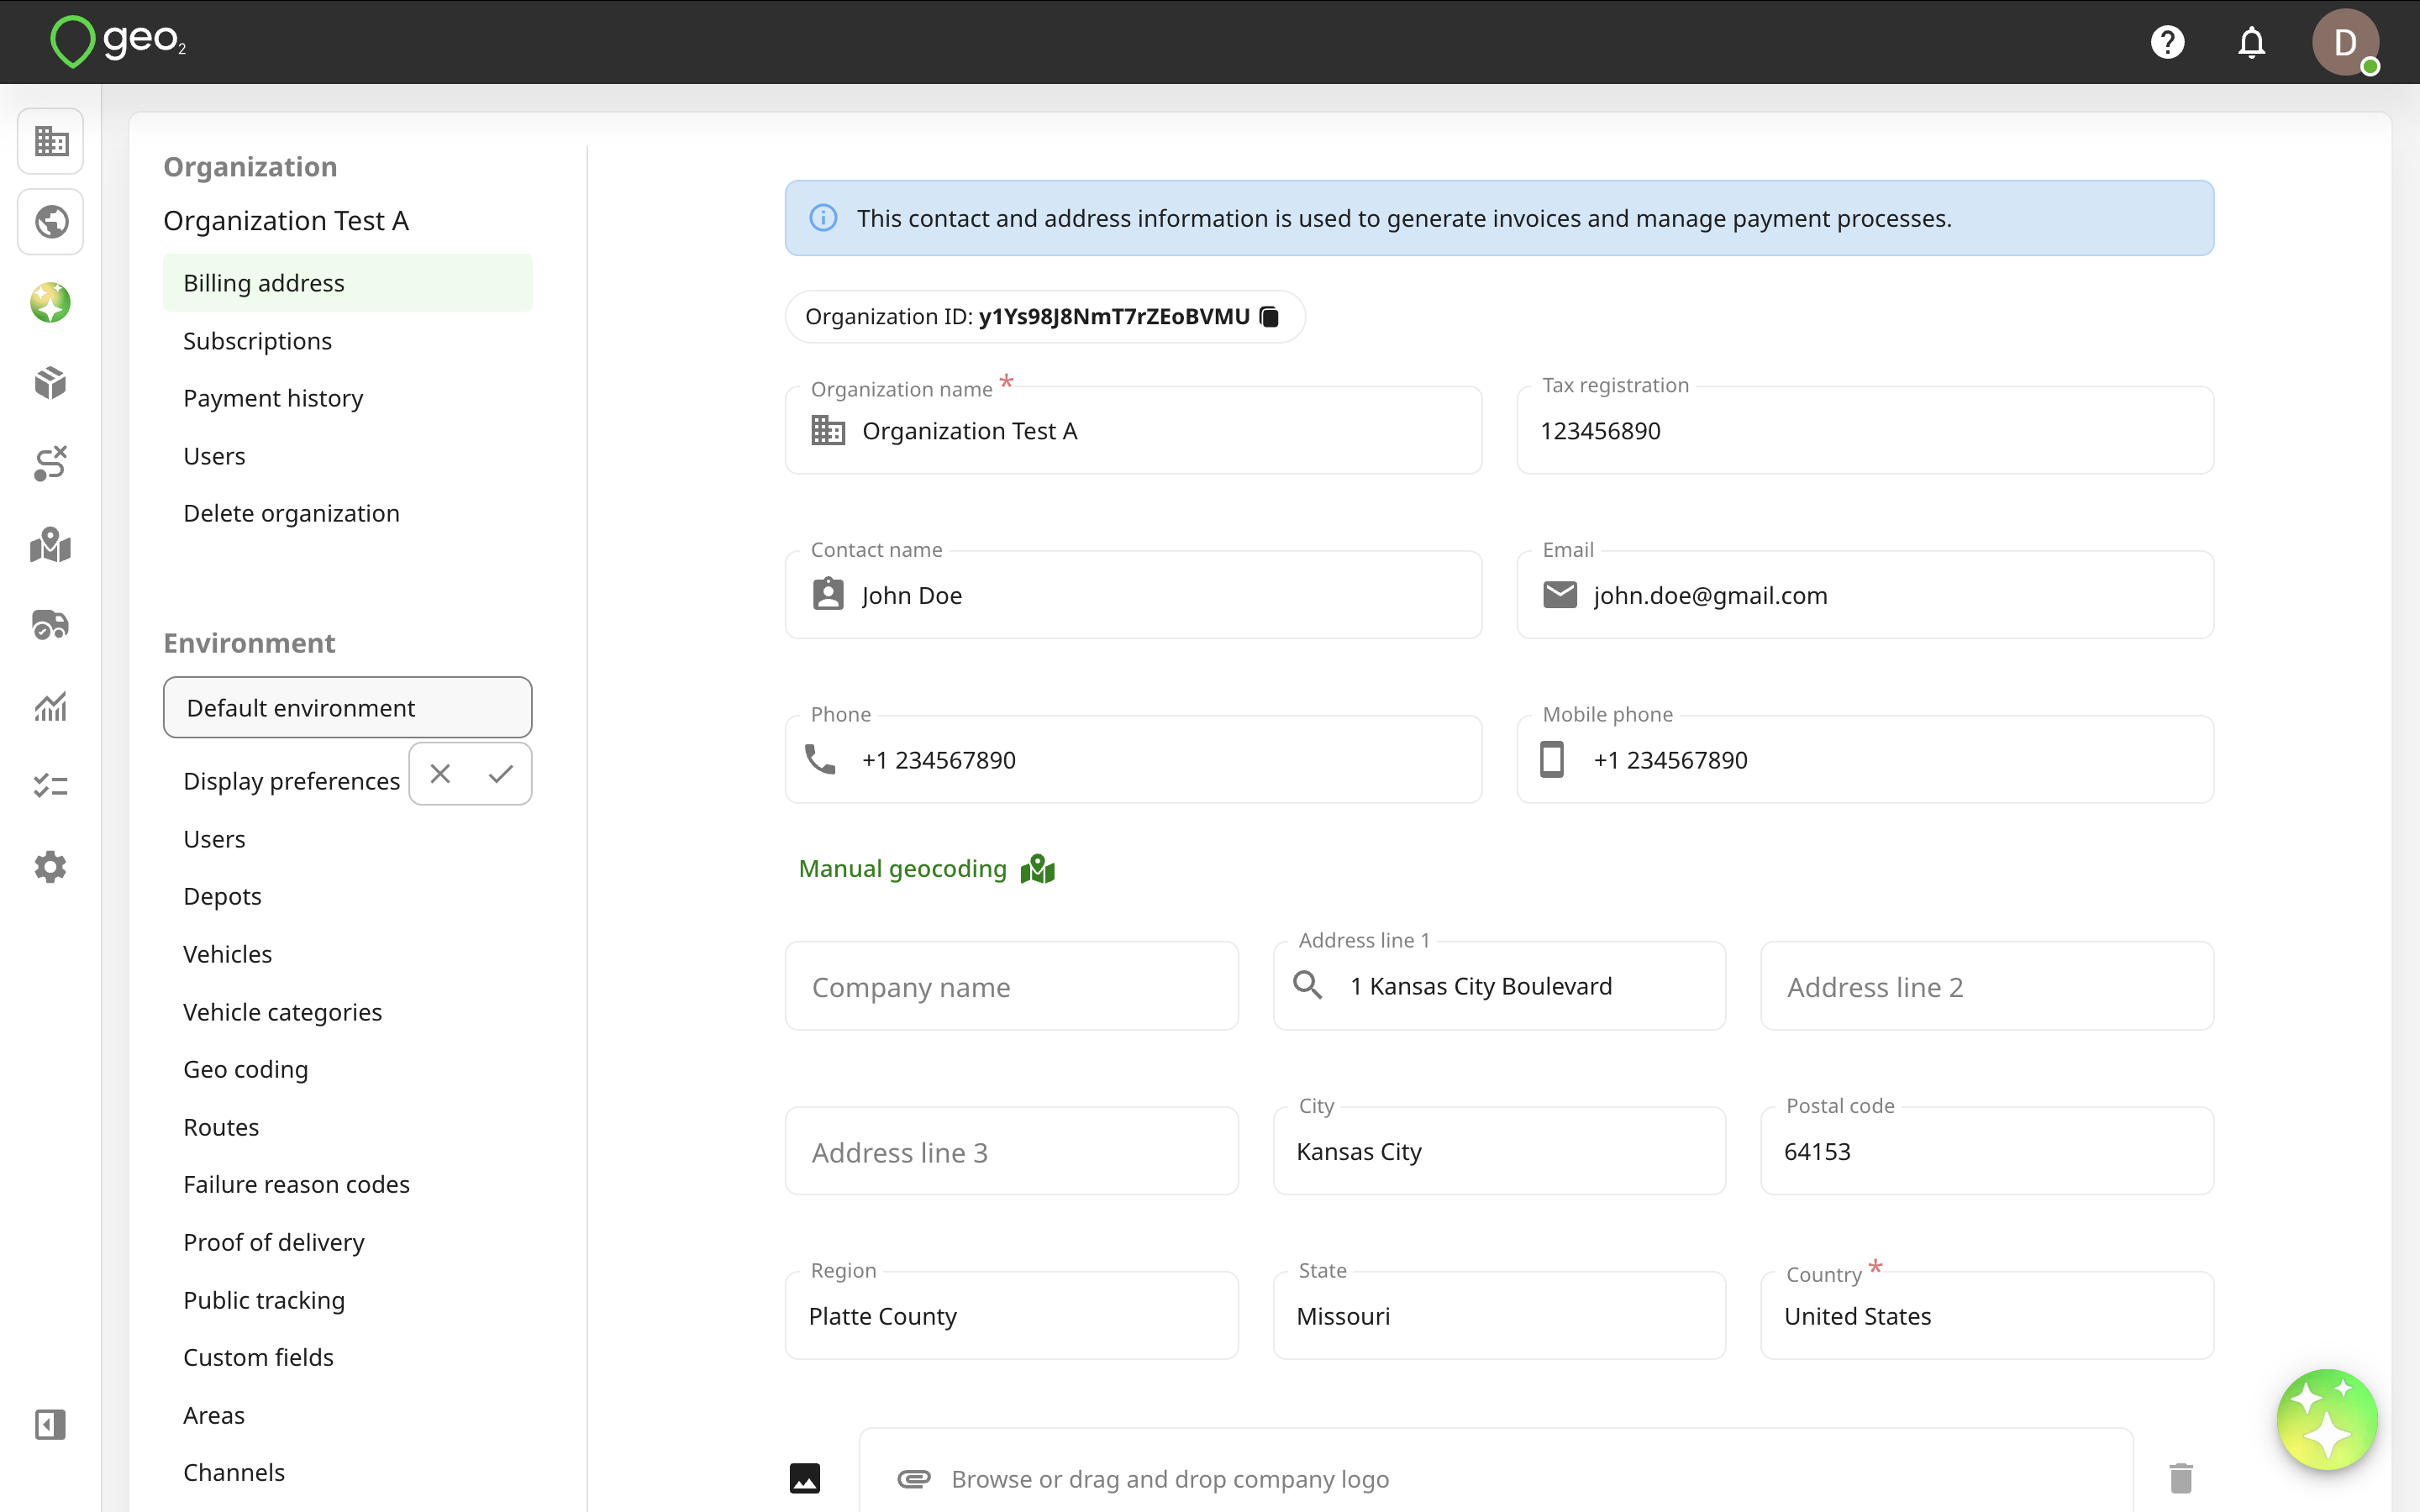Open Vehicle categories settings

(282, 1012)
